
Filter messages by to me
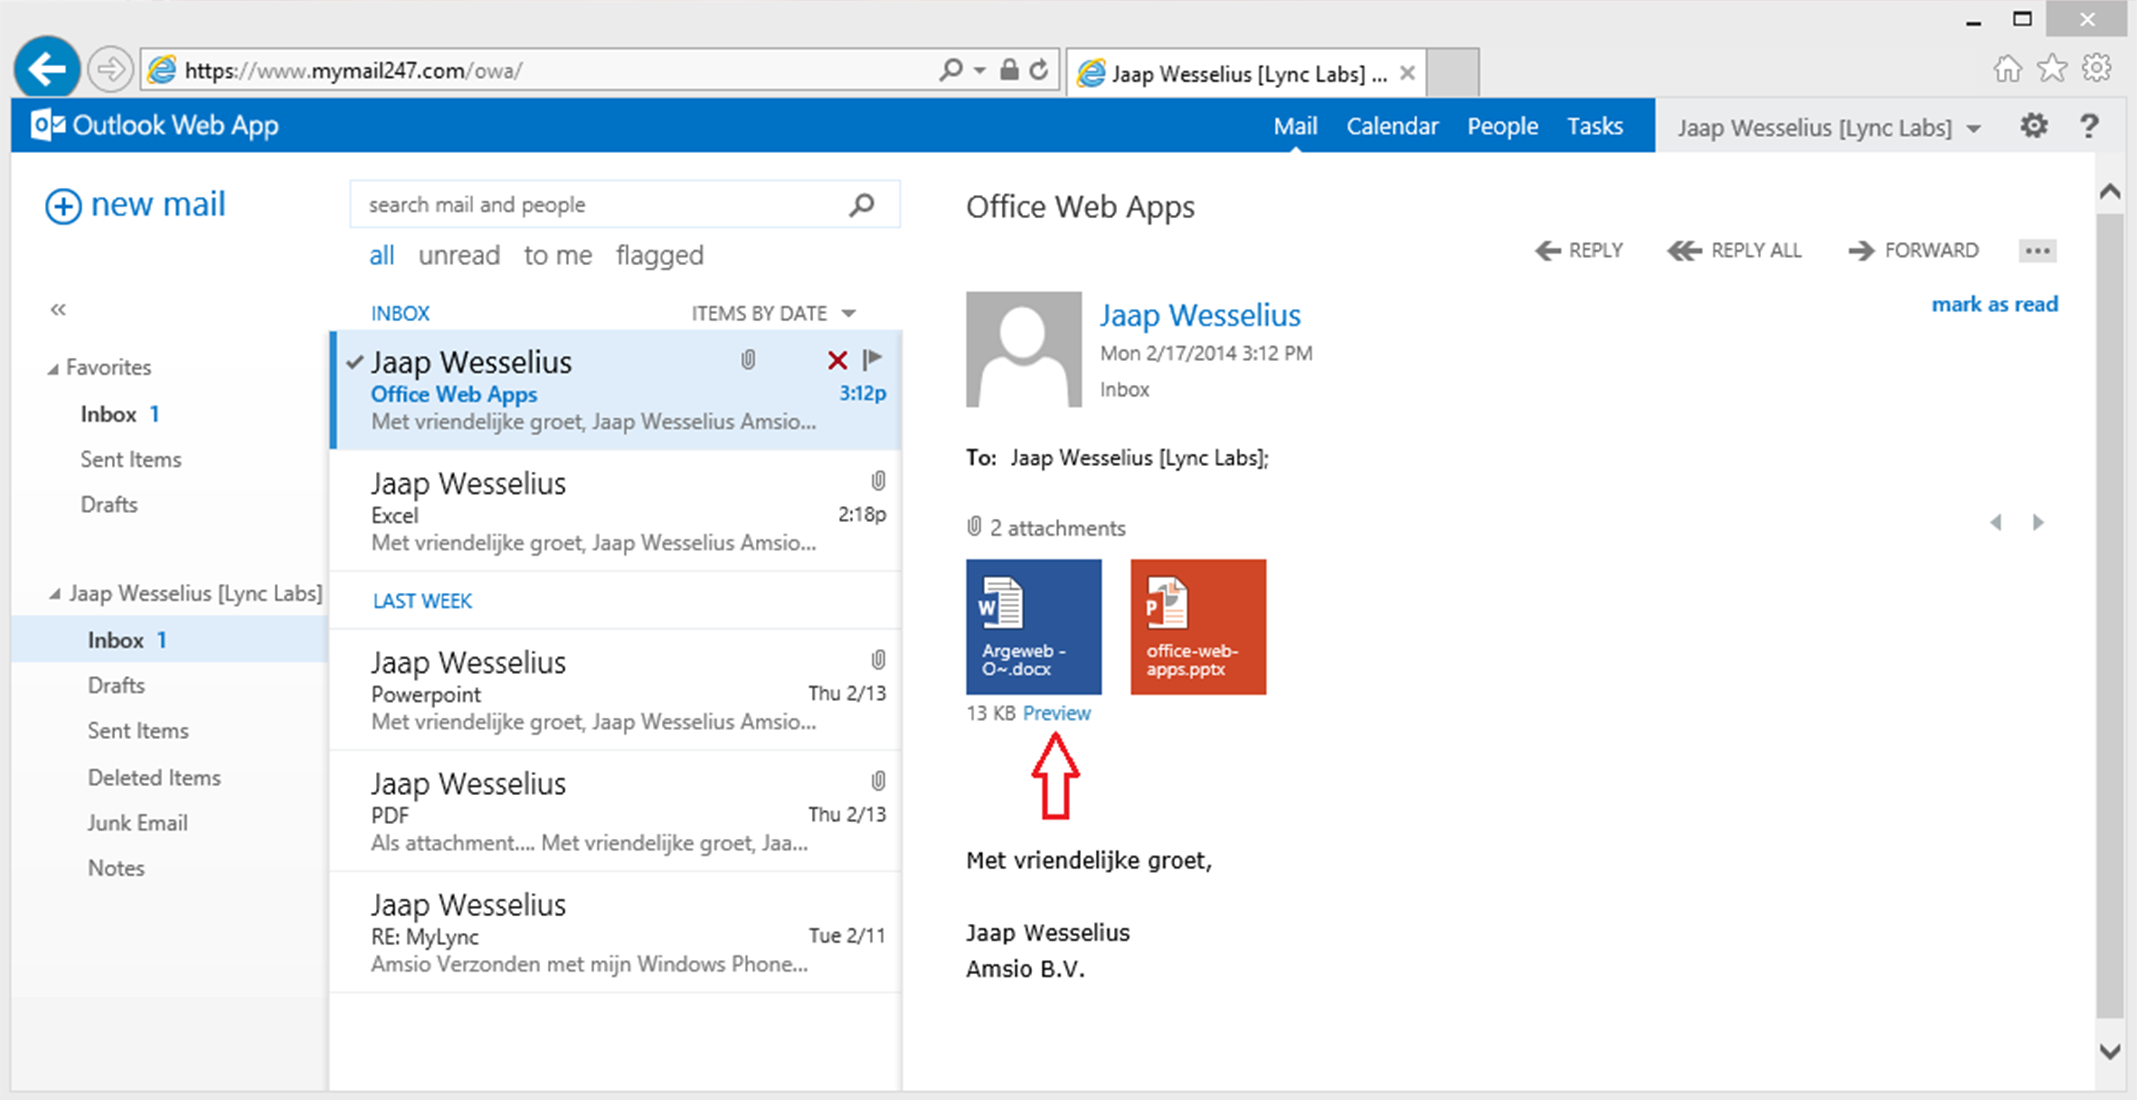tap(558, 256)
